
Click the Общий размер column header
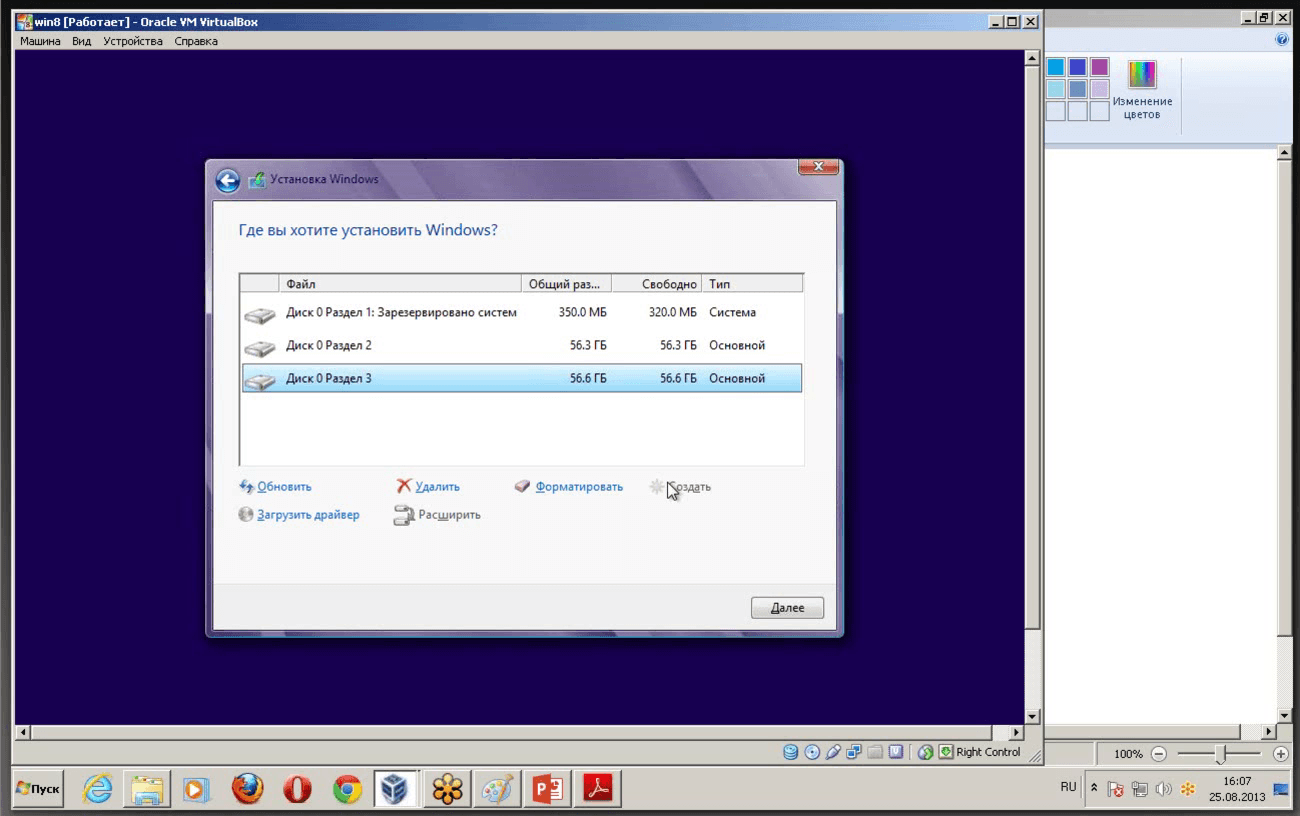(x=566, y=284)
